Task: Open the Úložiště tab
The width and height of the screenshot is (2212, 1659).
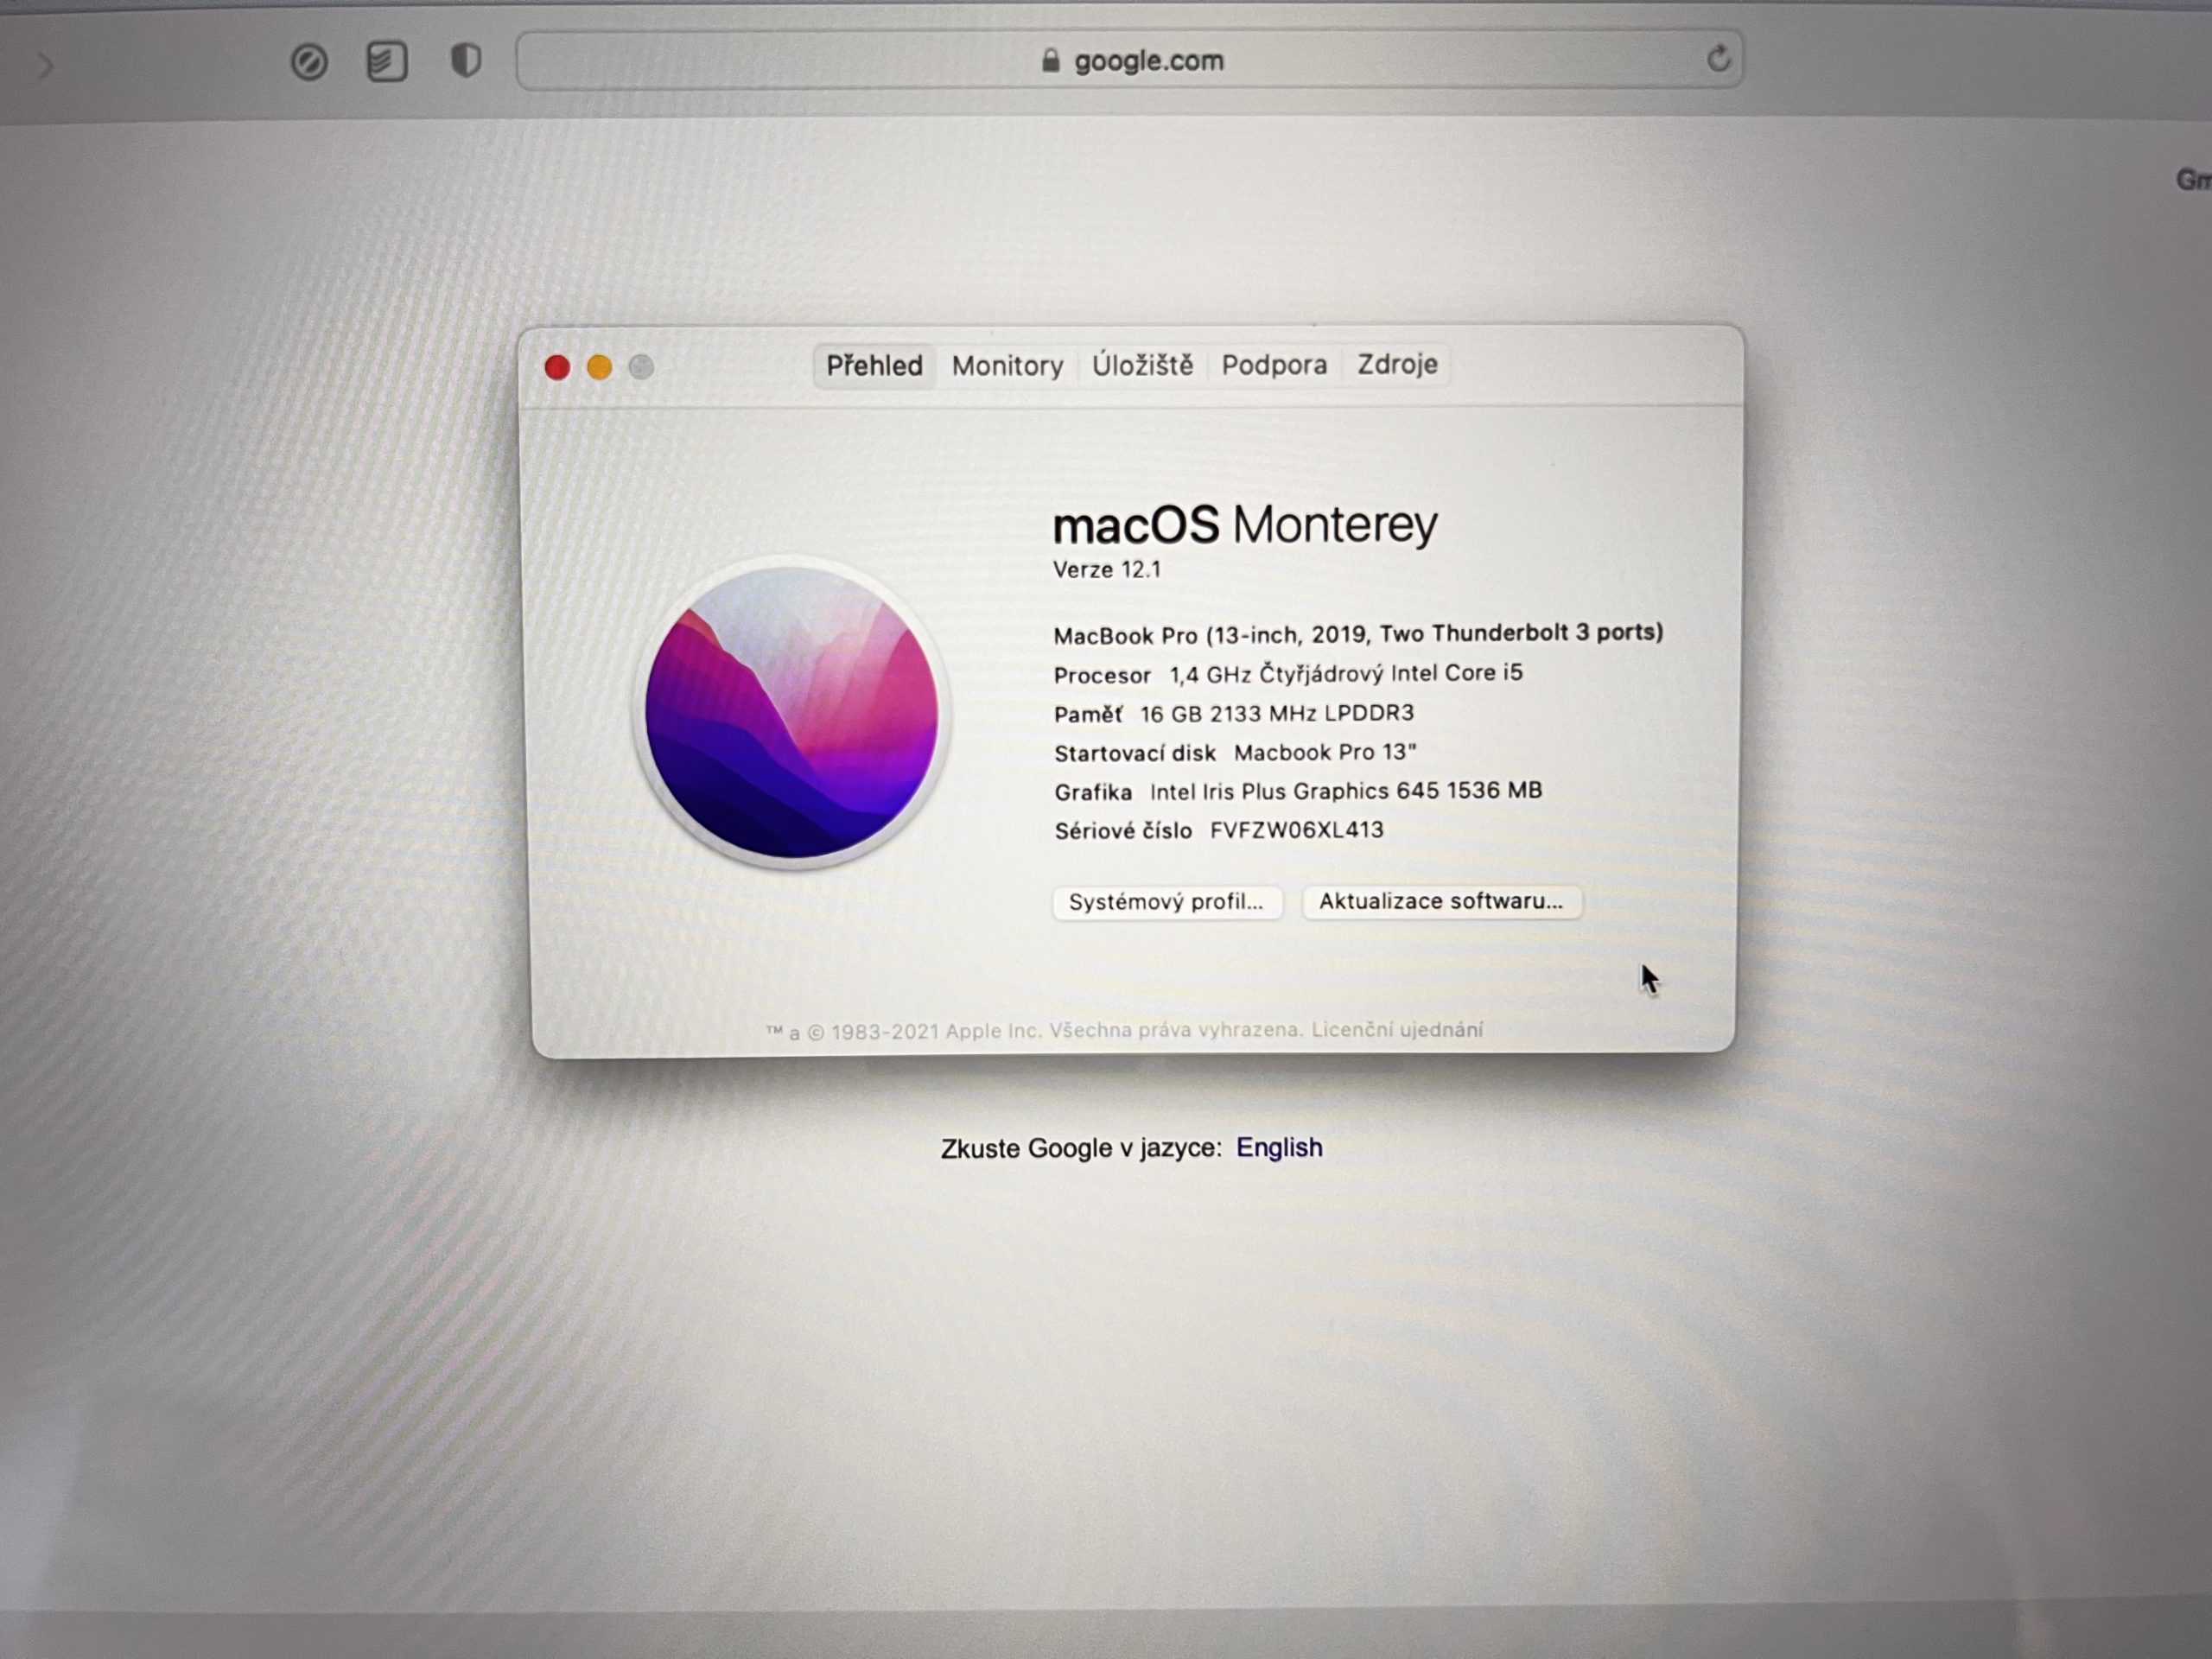Action: [x=1142, y=365]
